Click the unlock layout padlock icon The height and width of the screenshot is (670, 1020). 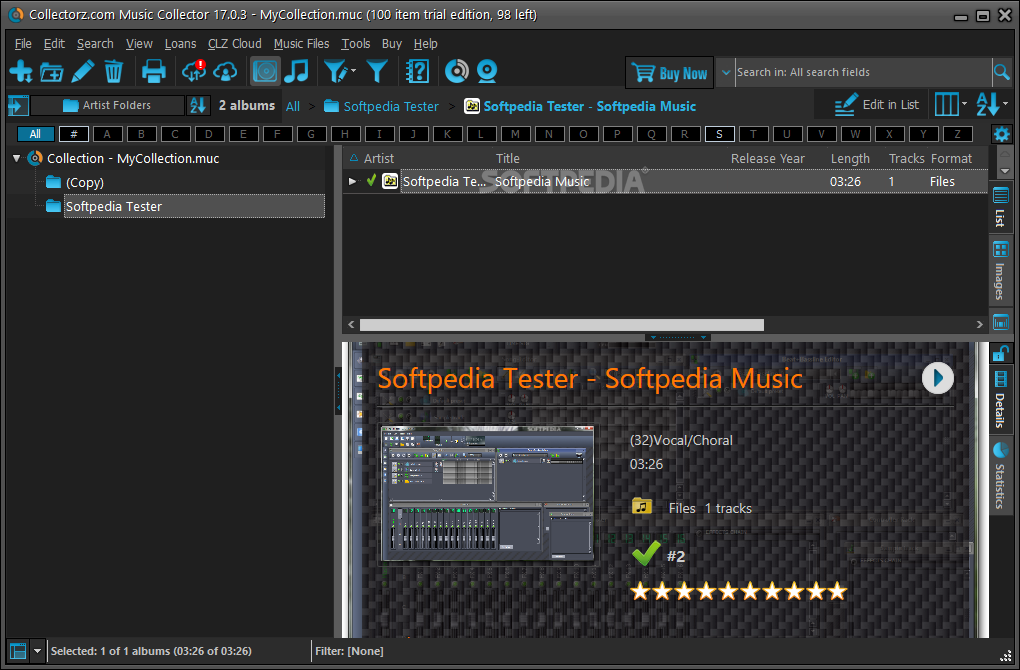click(1000, 353)
